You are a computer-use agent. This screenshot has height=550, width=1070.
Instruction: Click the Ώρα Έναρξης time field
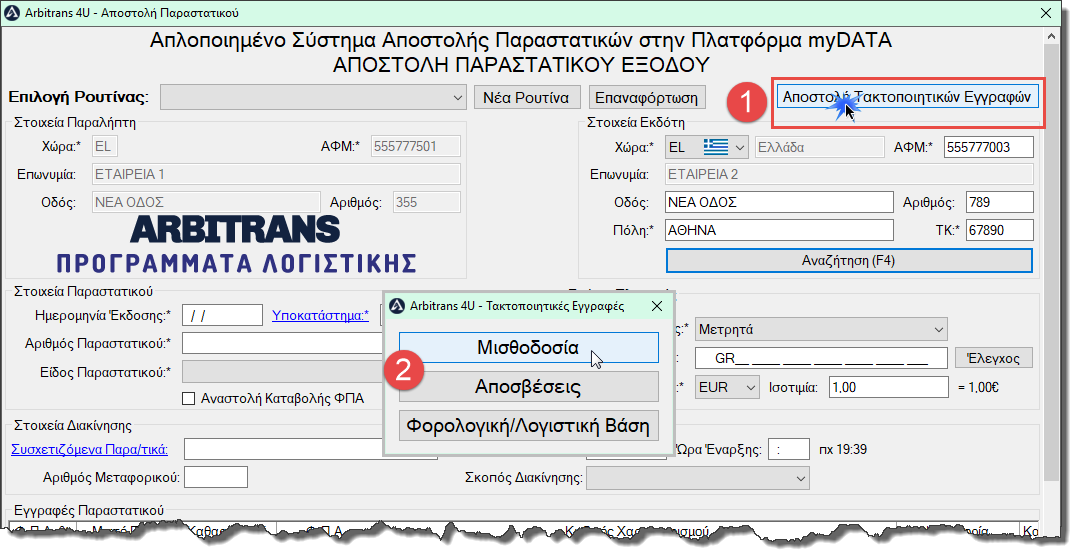[789, 449]
